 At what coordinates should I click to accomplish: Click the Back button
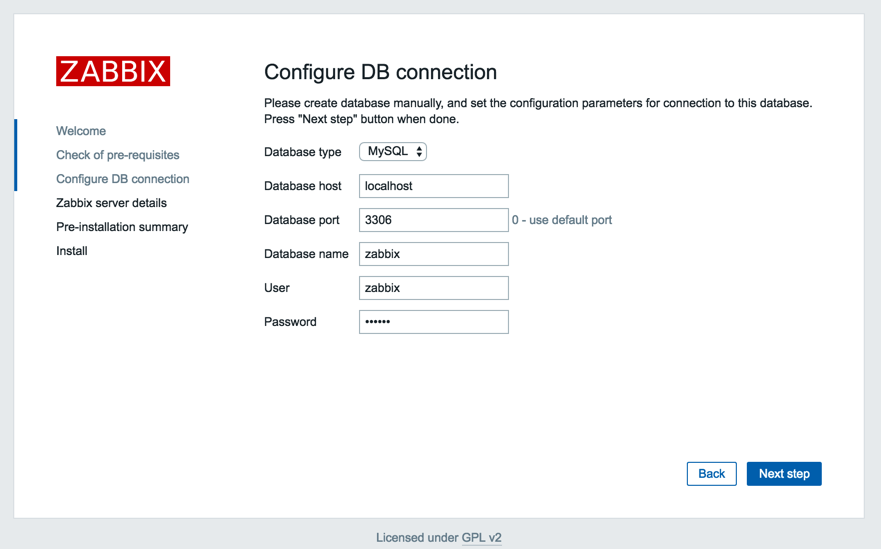pyautogui.click(x=711, y=474)
